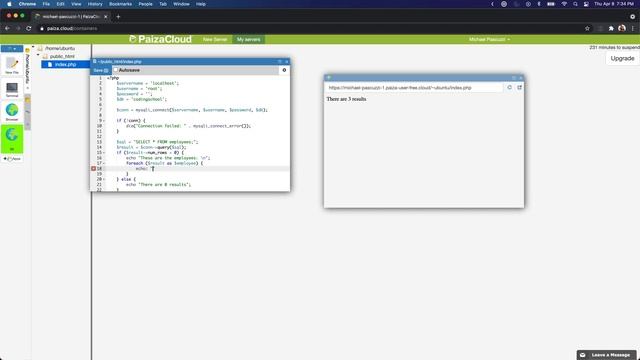
Task: Click the Leave a Message chat button
Action: (x=607, y=355)
